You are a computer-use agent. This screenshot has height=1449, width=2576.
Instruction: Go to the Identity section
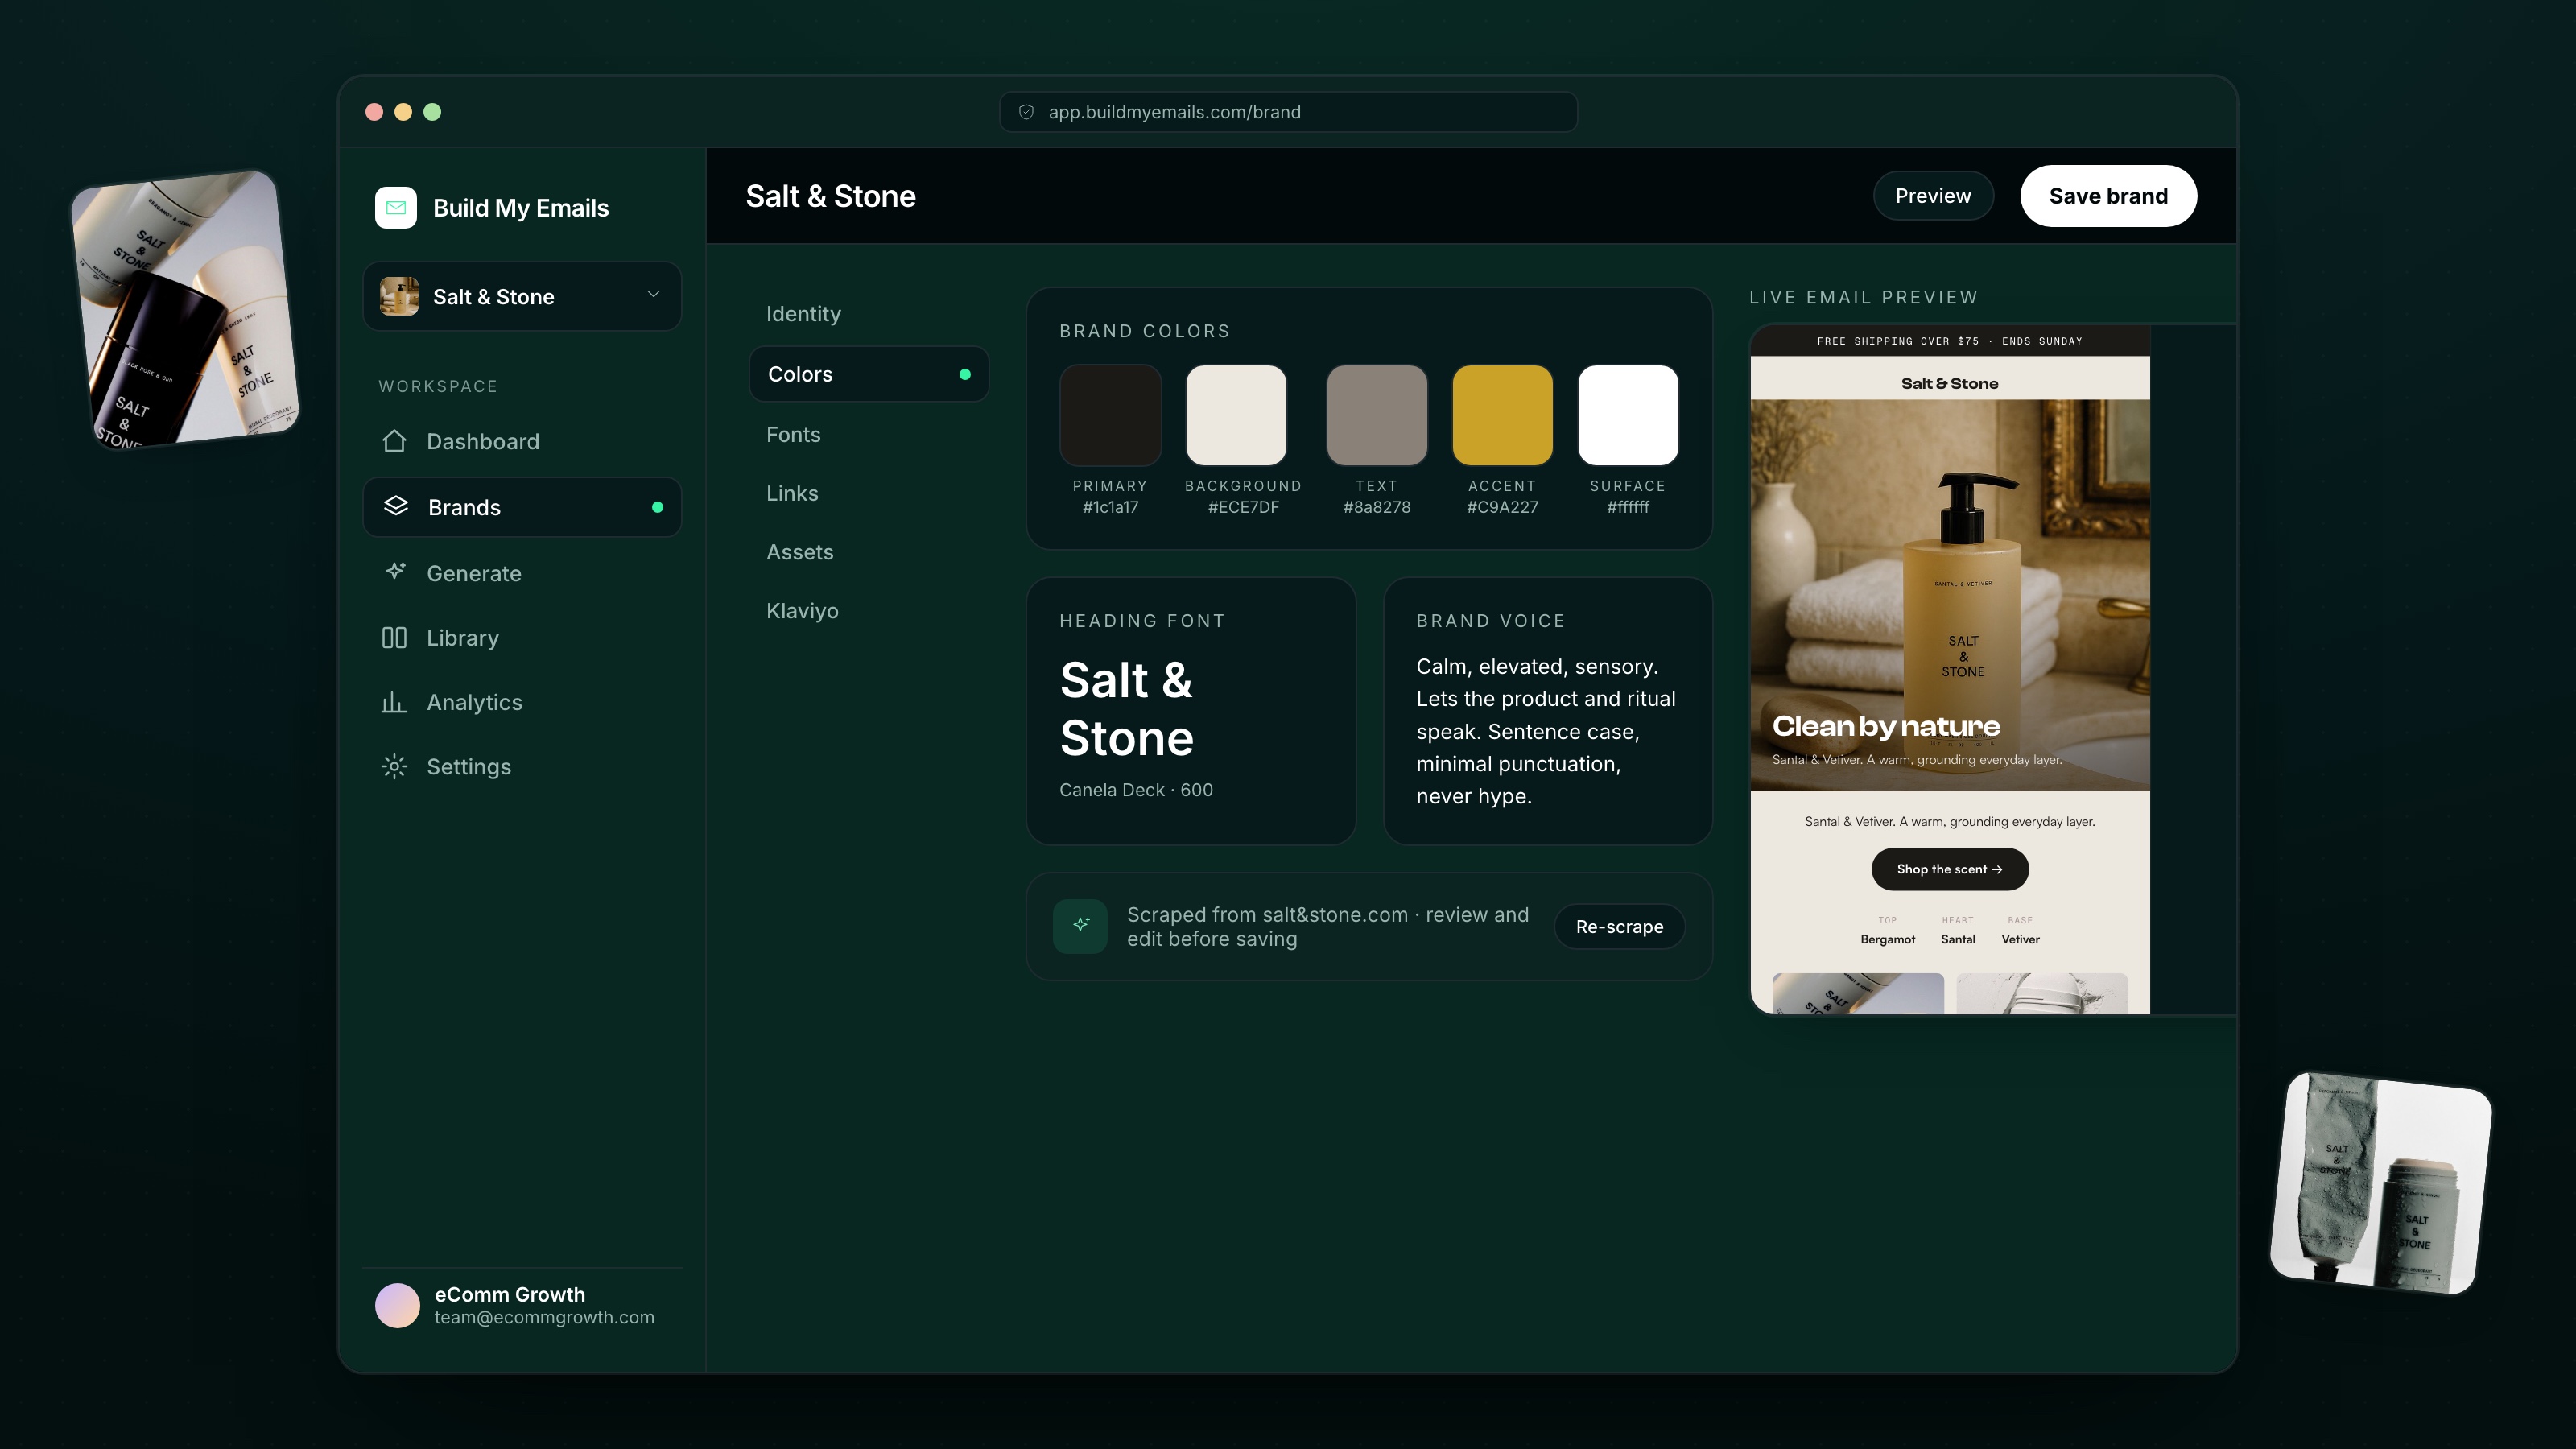(x=803, y=313)
